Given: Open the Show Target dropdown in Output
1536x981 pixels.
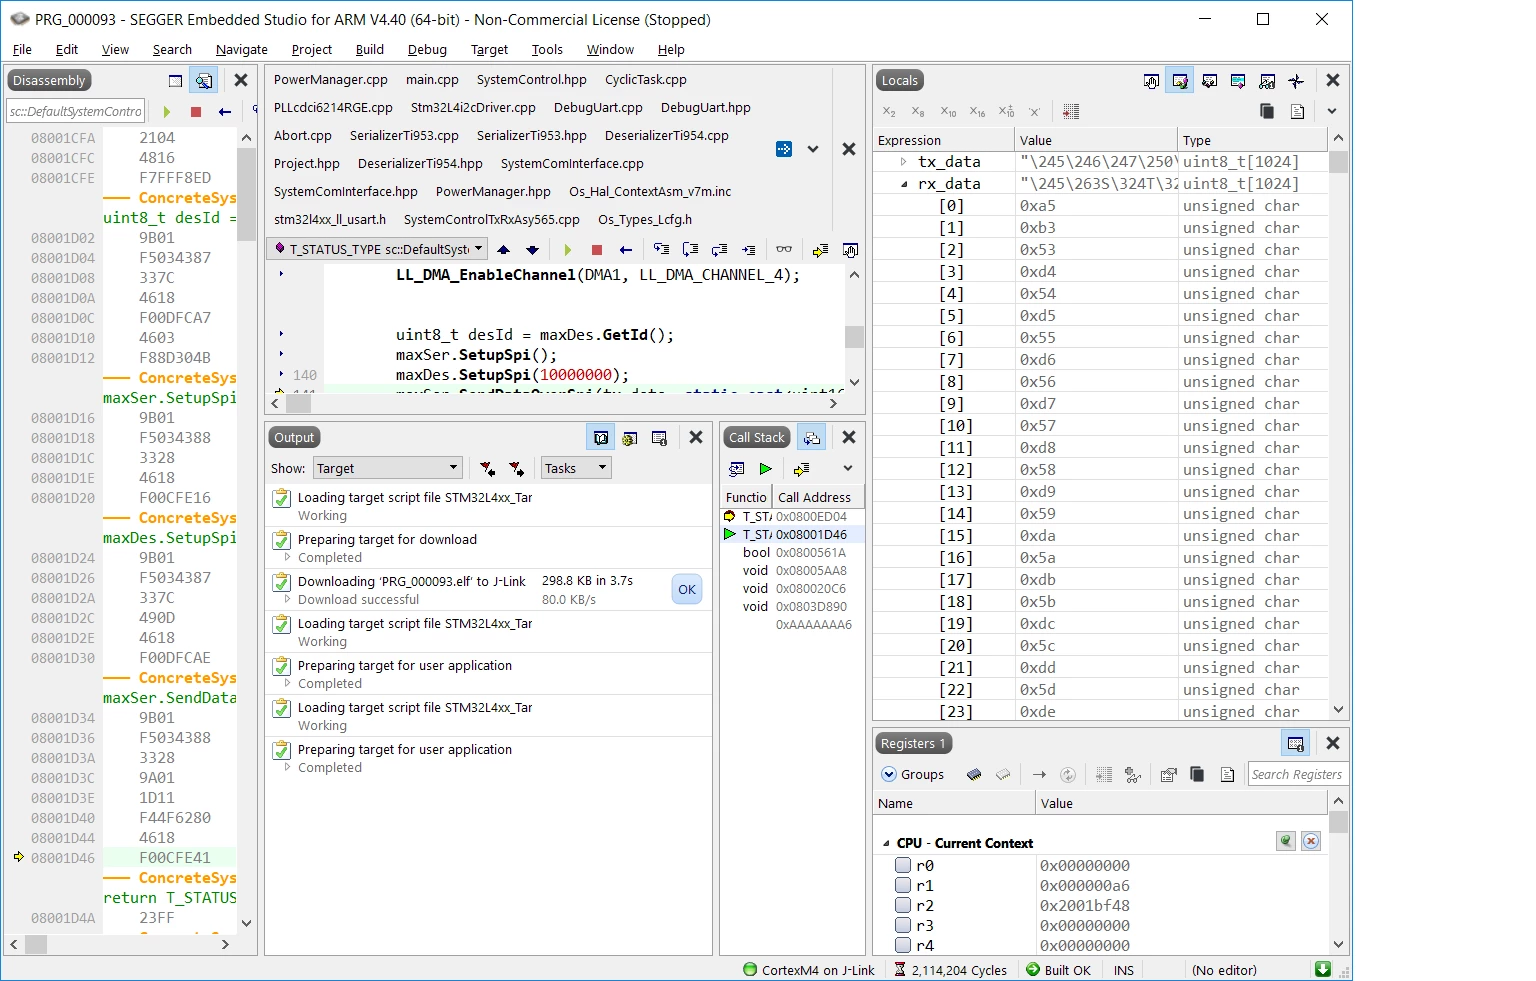Looking at the screenshot, I should pyautogui.click(x=388, y=468).
